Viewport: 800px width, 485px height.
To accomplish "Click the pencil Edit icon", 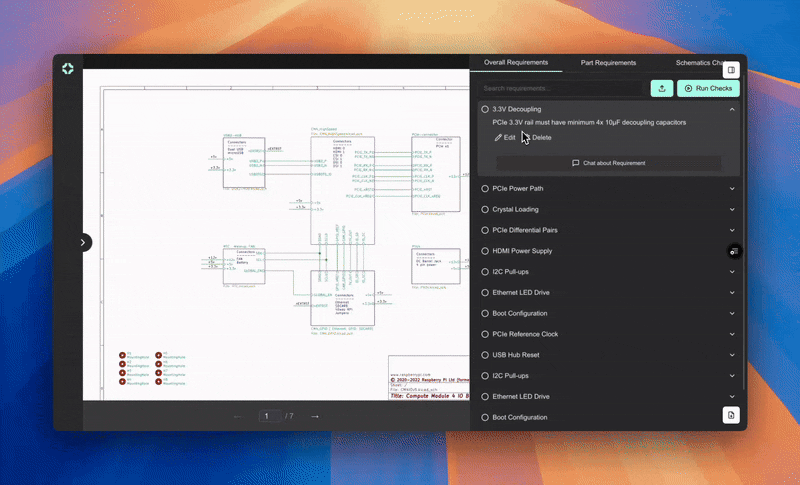I will click(499, 137).
